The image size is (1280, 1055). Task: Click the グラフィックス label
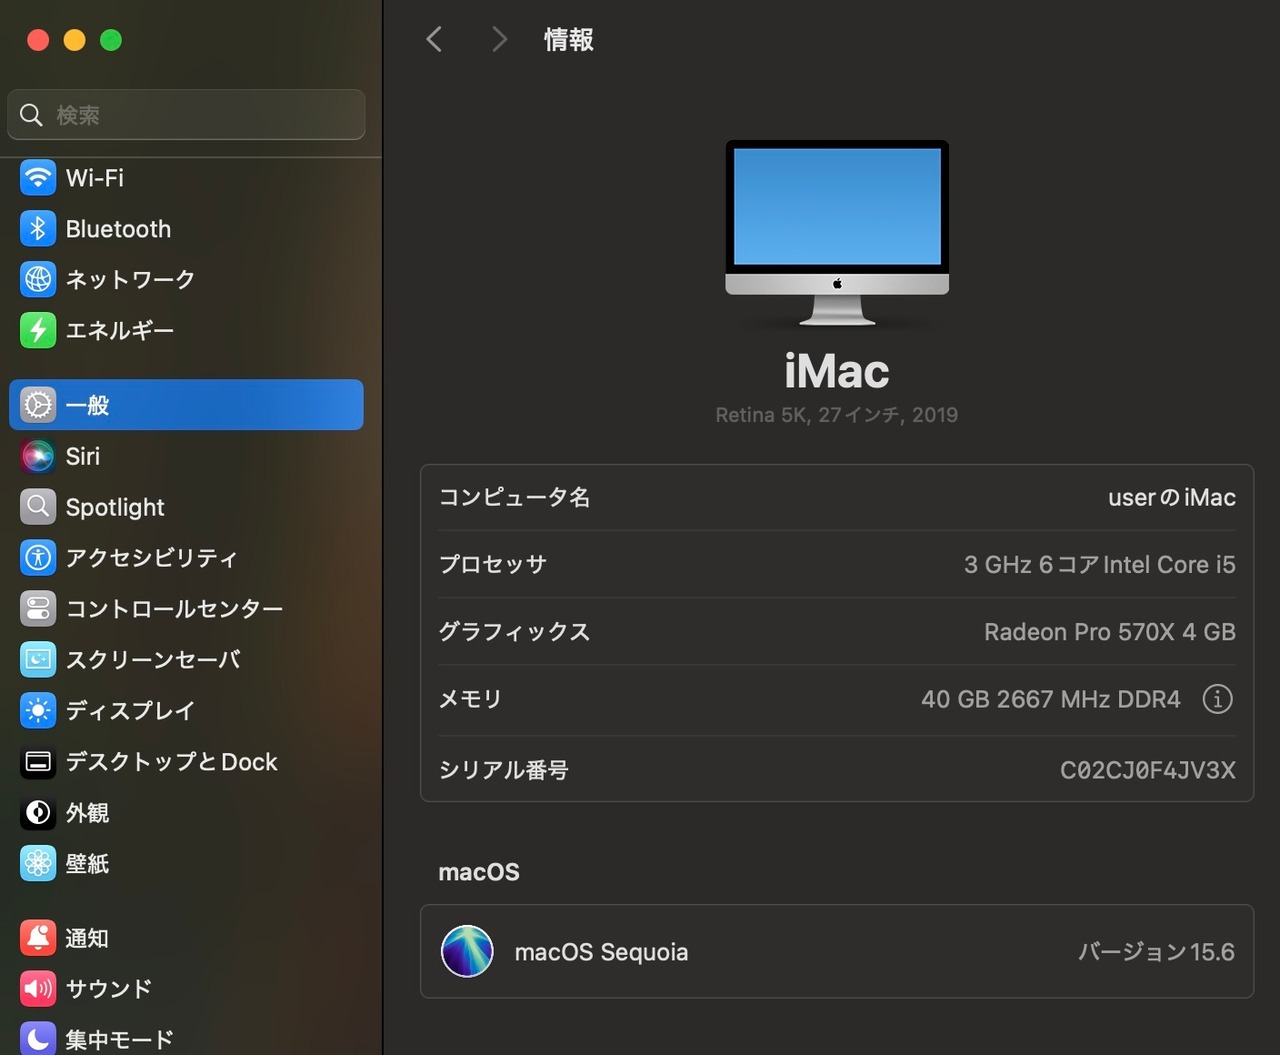(x=515, y=632)
